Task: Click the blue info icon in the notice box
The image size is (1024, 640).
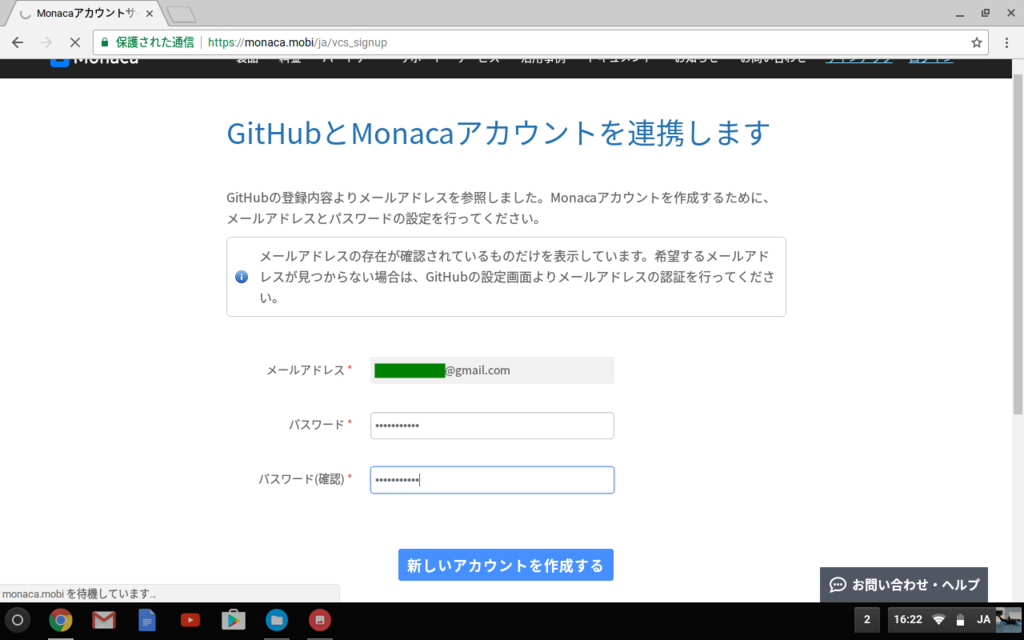Action: coord(242,277)
